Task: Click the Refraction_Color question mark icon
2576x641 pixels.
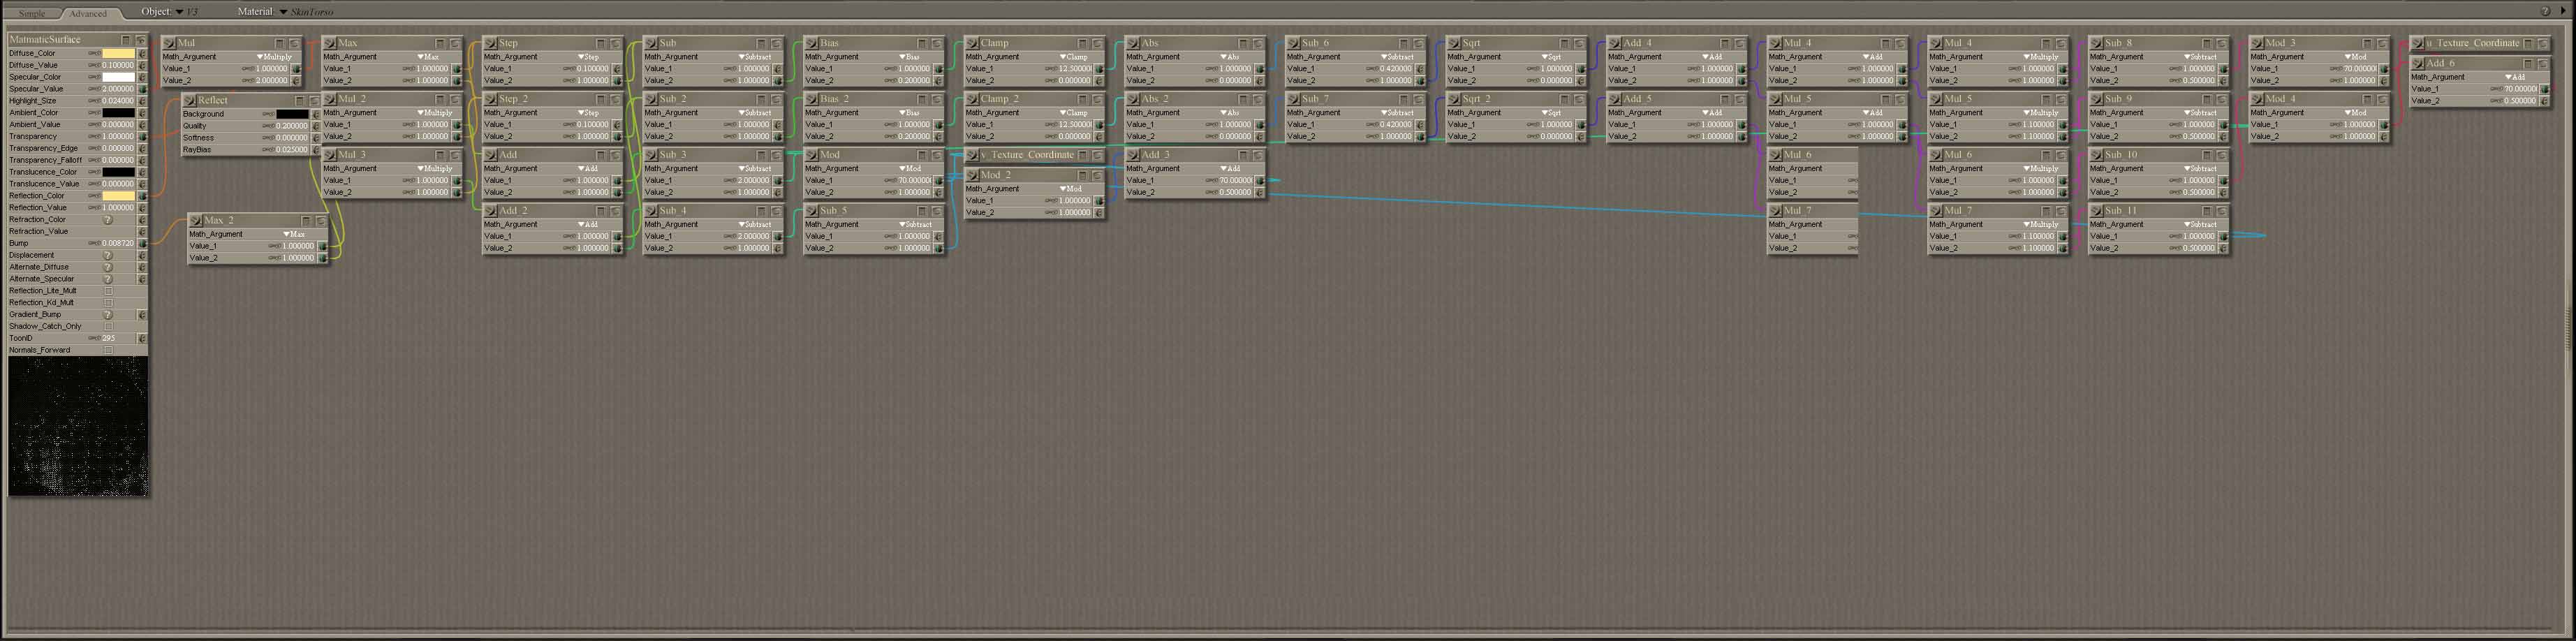Action: pos(108,220)
